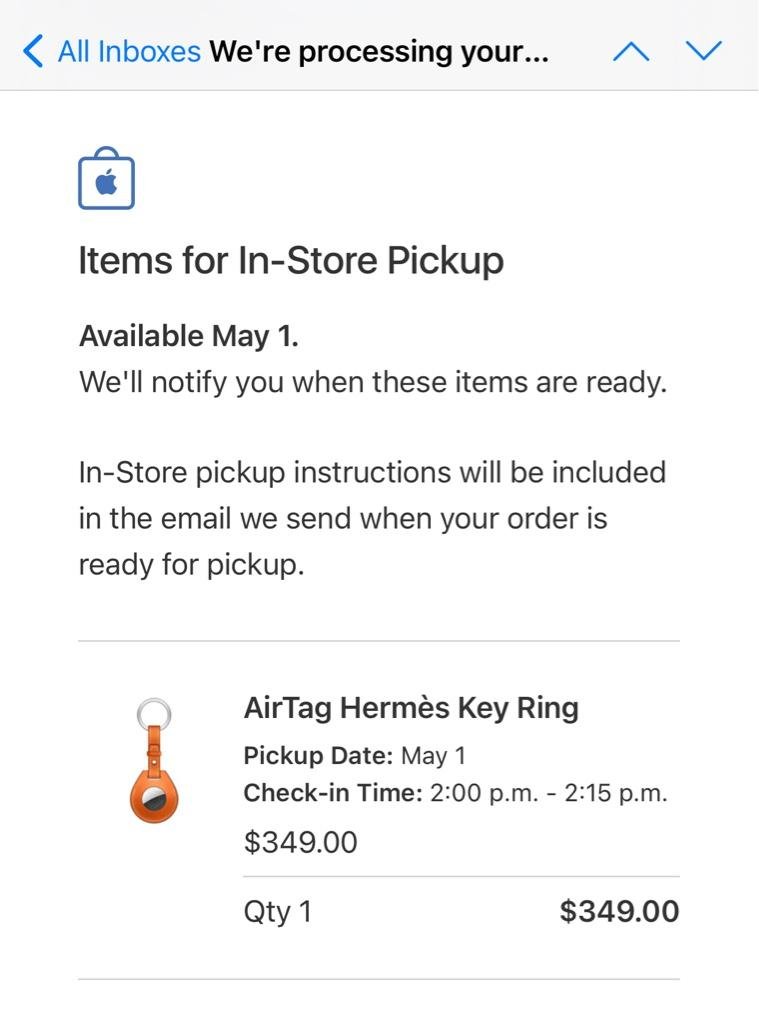
Task: Tap the Check-in Time label
Action: (333, 794)
